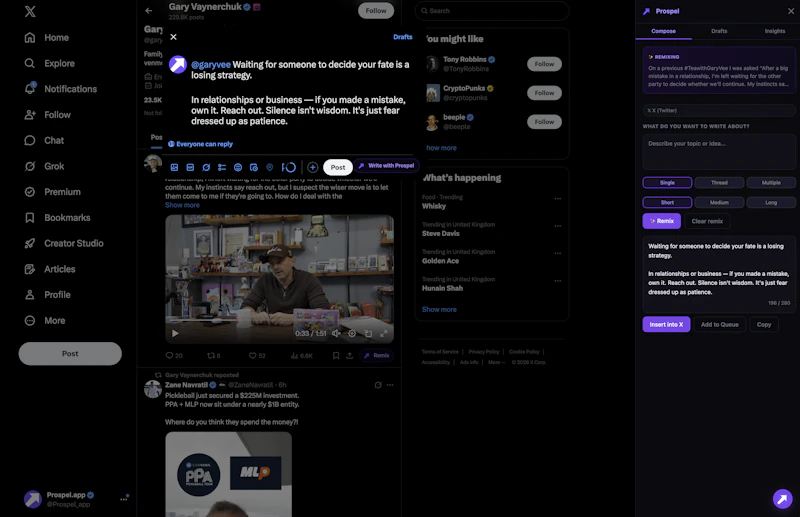Click the white Post button in composer
800x517 pixels.
pos(338,167)
